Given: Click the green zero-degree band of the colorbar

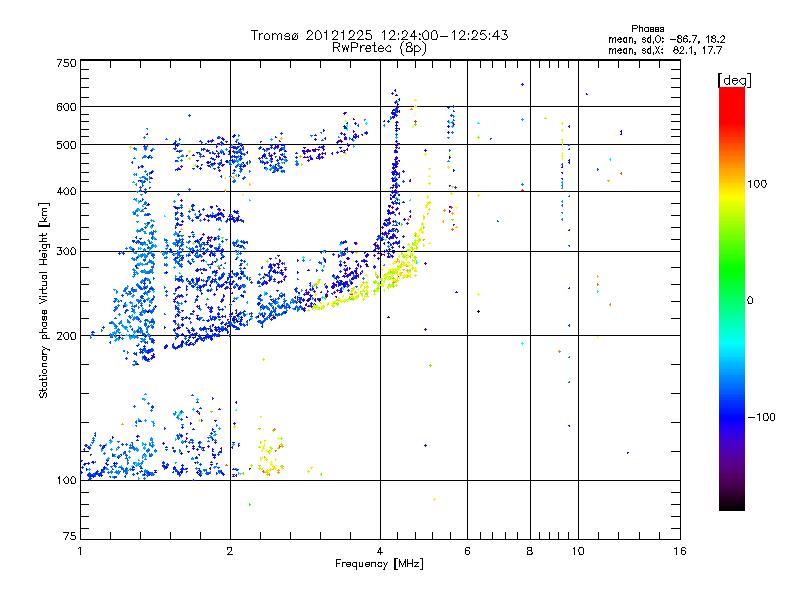Looking at the screenshot, I should pyautogui.click(x=732, y=300).
